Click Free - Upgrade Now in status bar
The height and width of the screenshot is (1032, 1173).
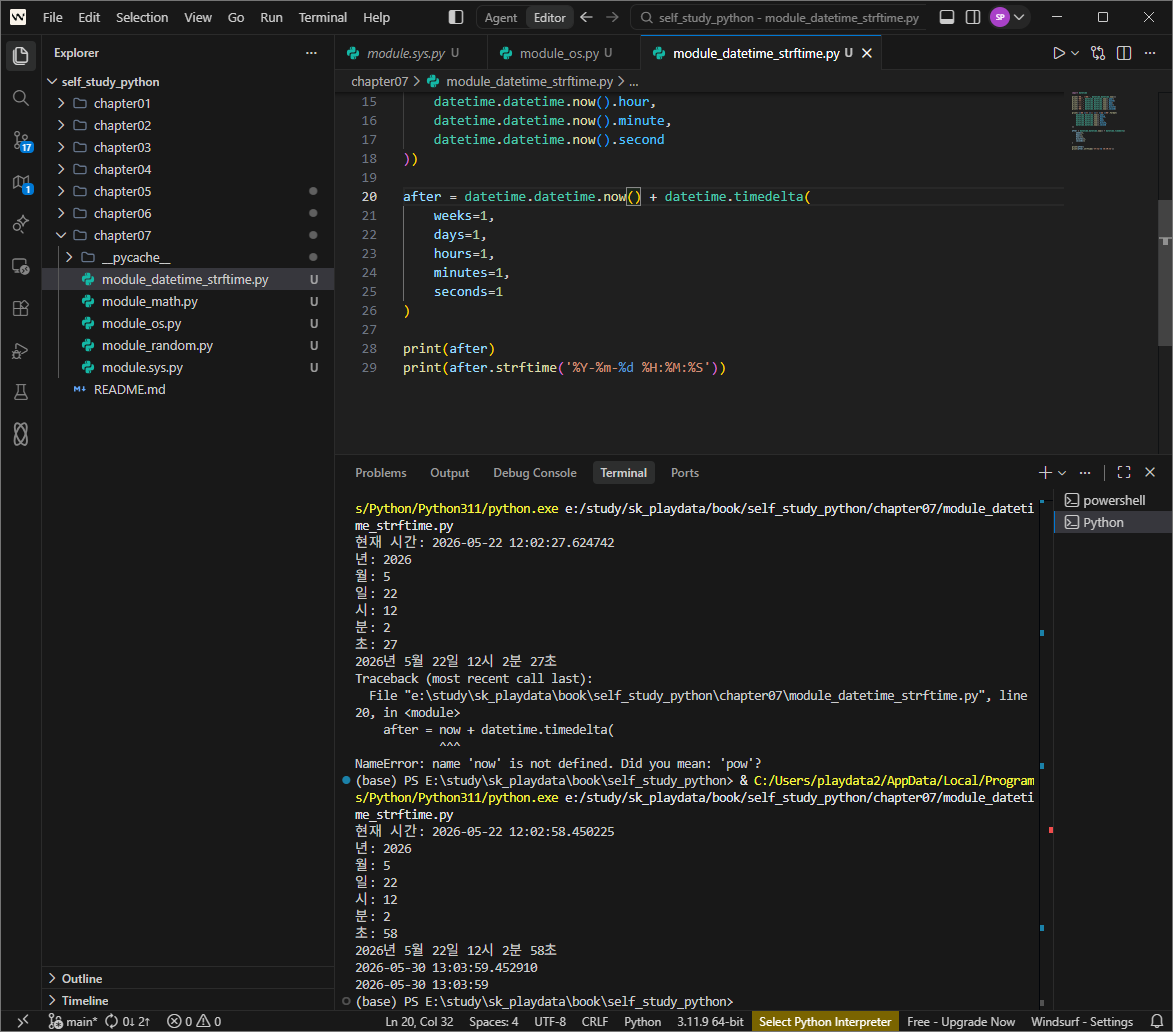point(961,1022)
